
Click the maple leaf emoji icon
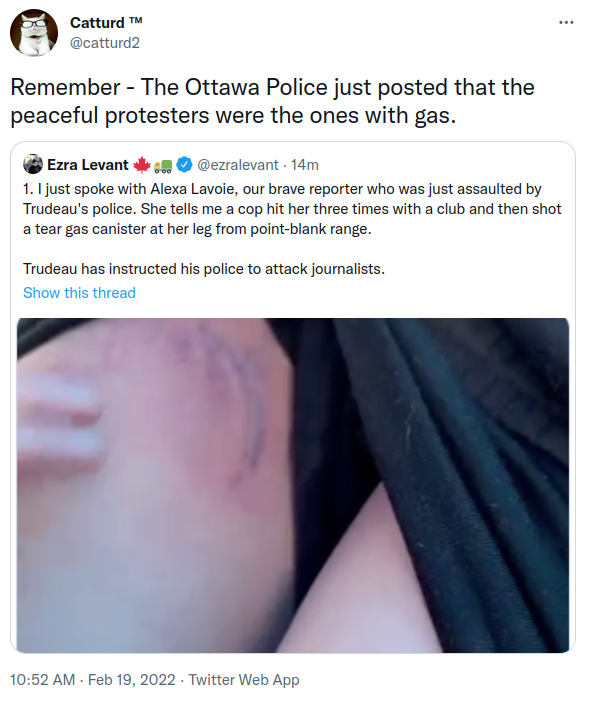point(142,165)
